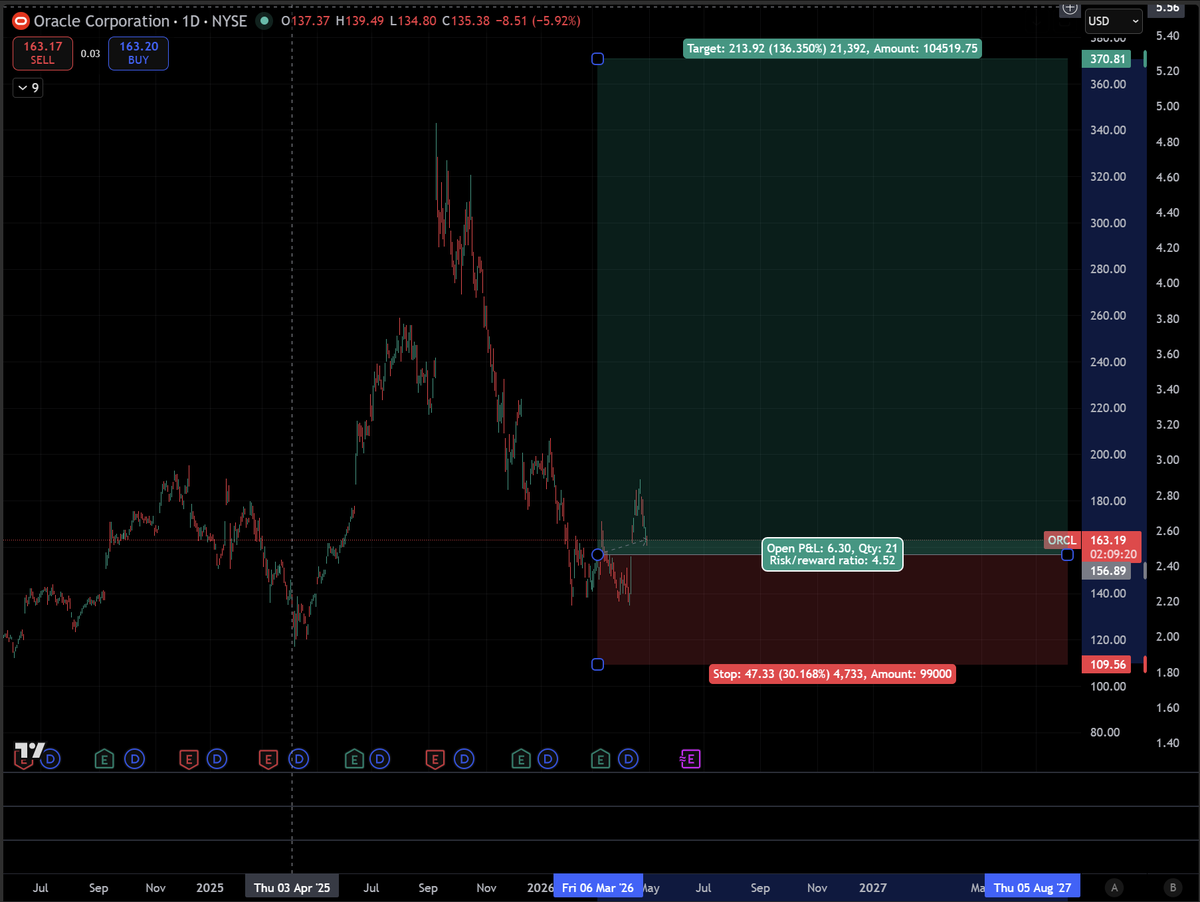Select the entry-level handle at the position's left edge
The width and height of the screenshot is (1200, 902).
[x=598, y=554]
